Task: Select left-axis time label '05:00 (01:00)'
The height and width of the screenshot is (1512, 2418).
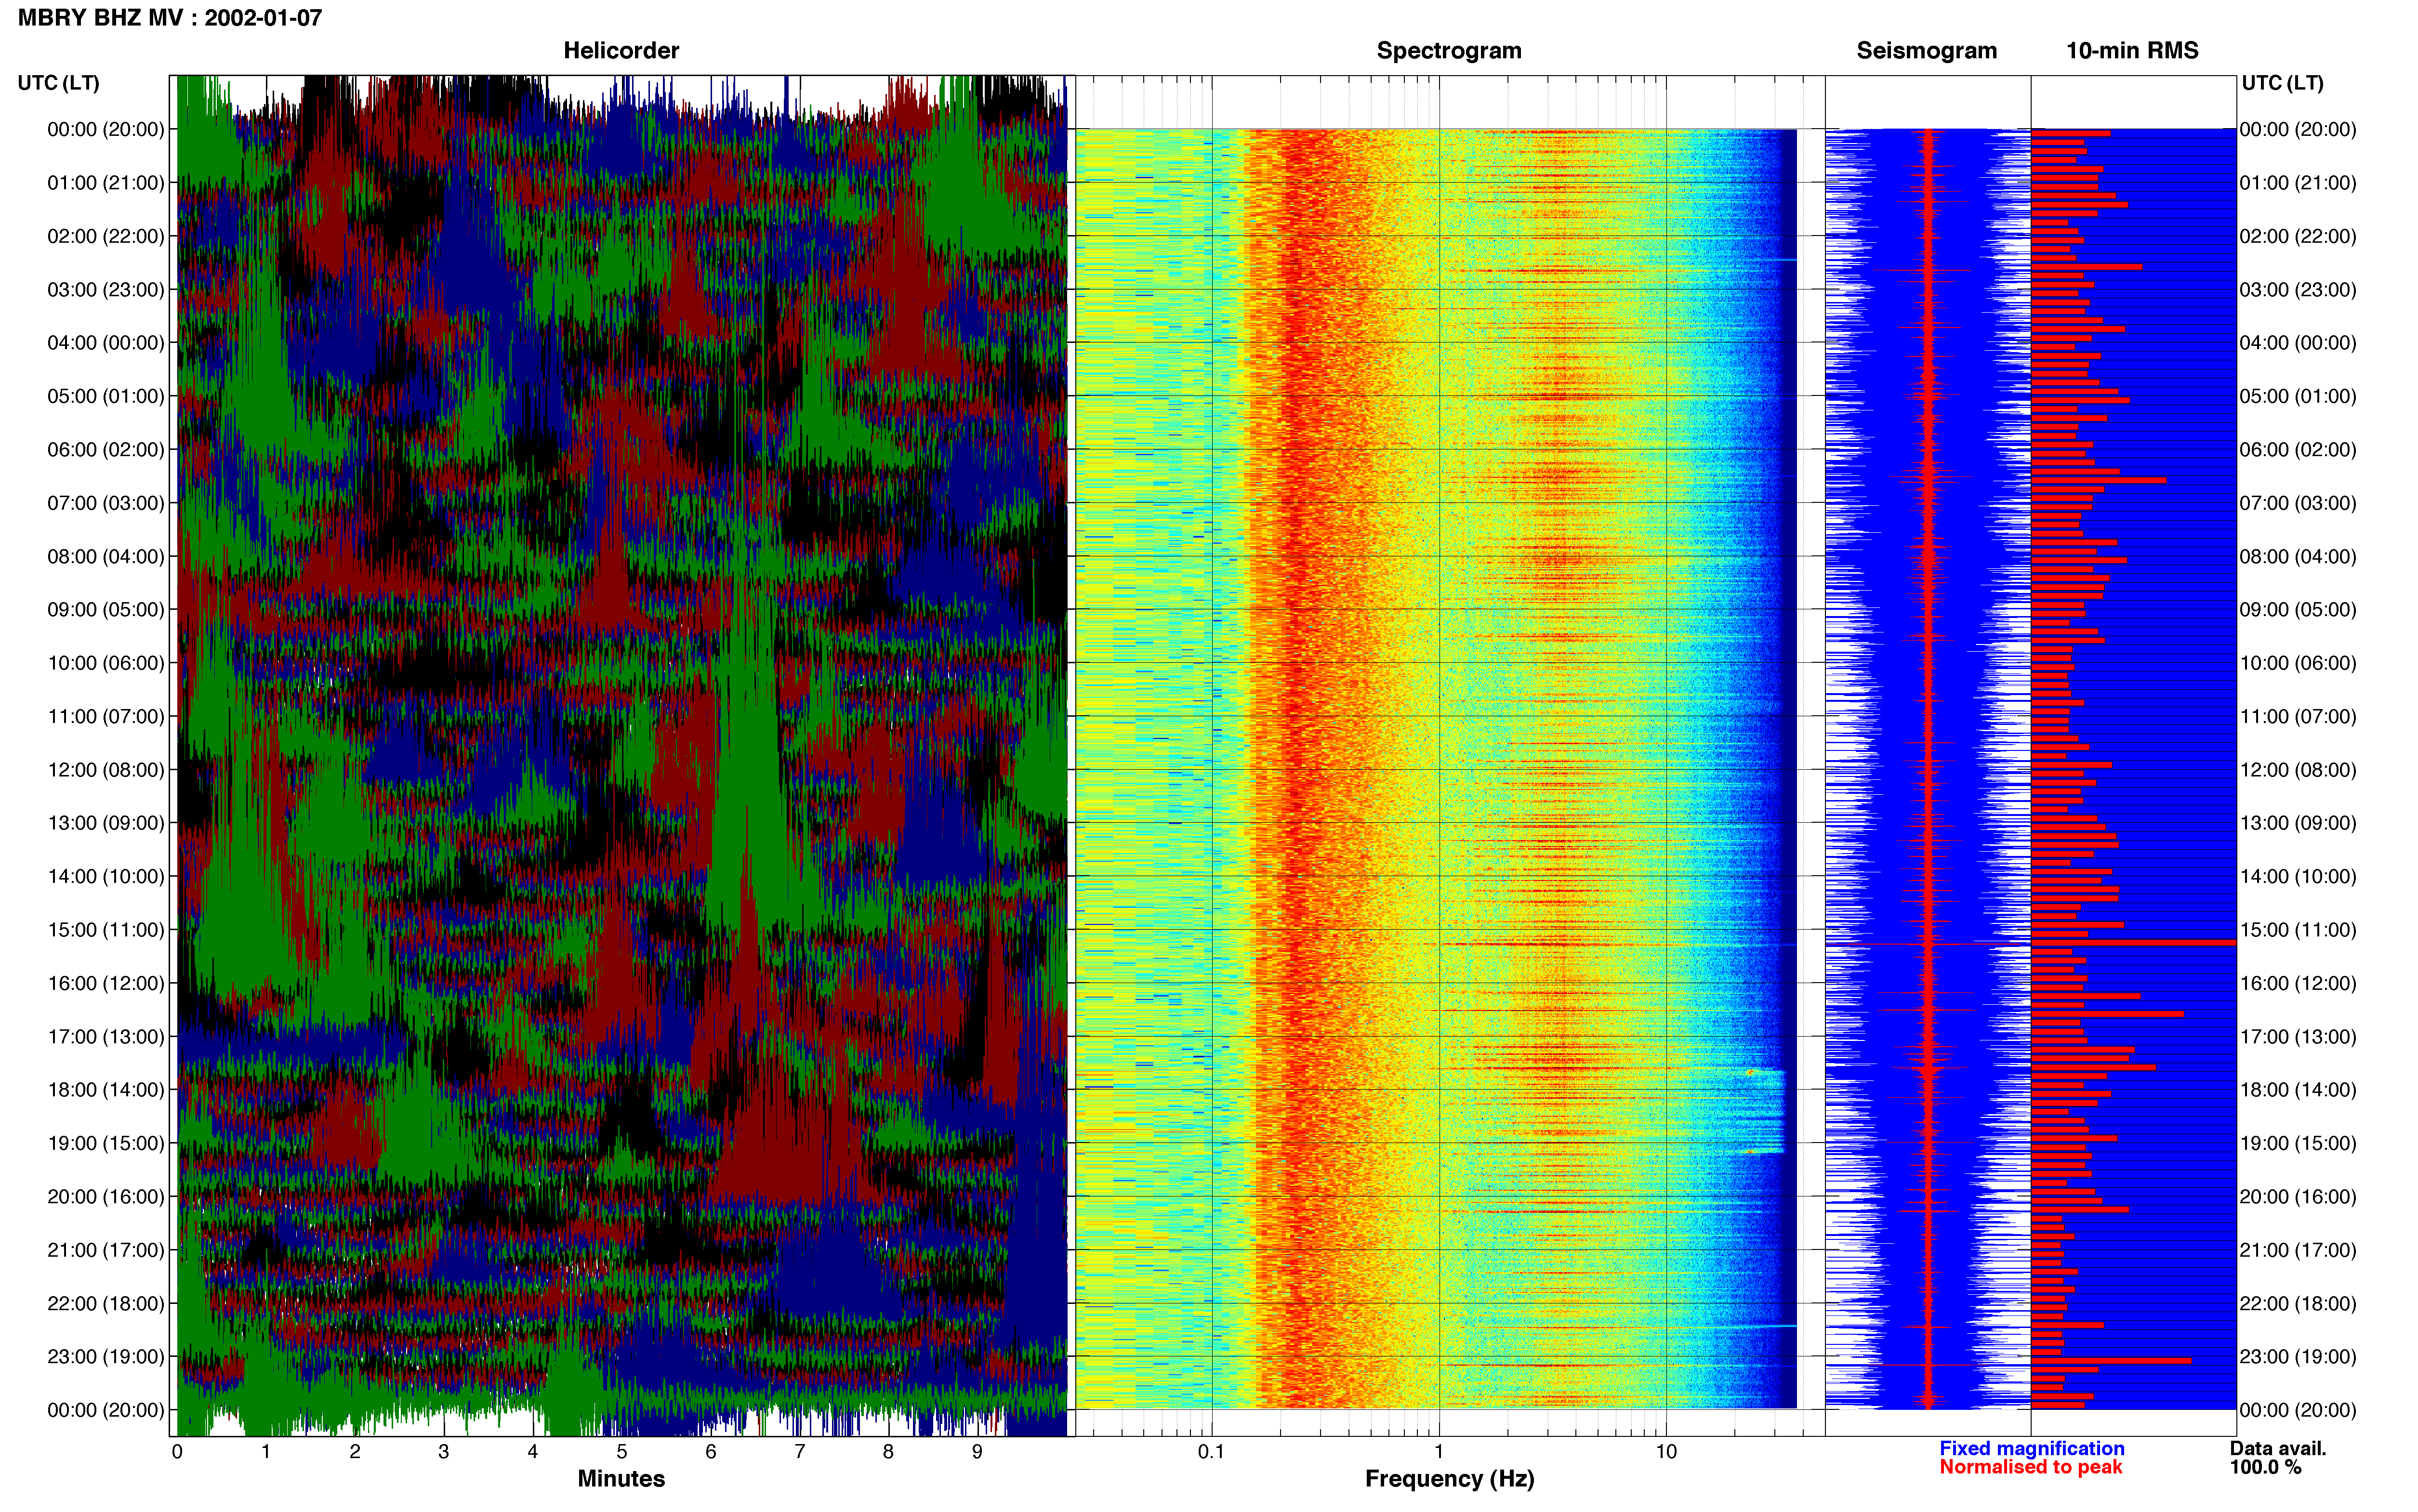Action: [x=106, y=396]
